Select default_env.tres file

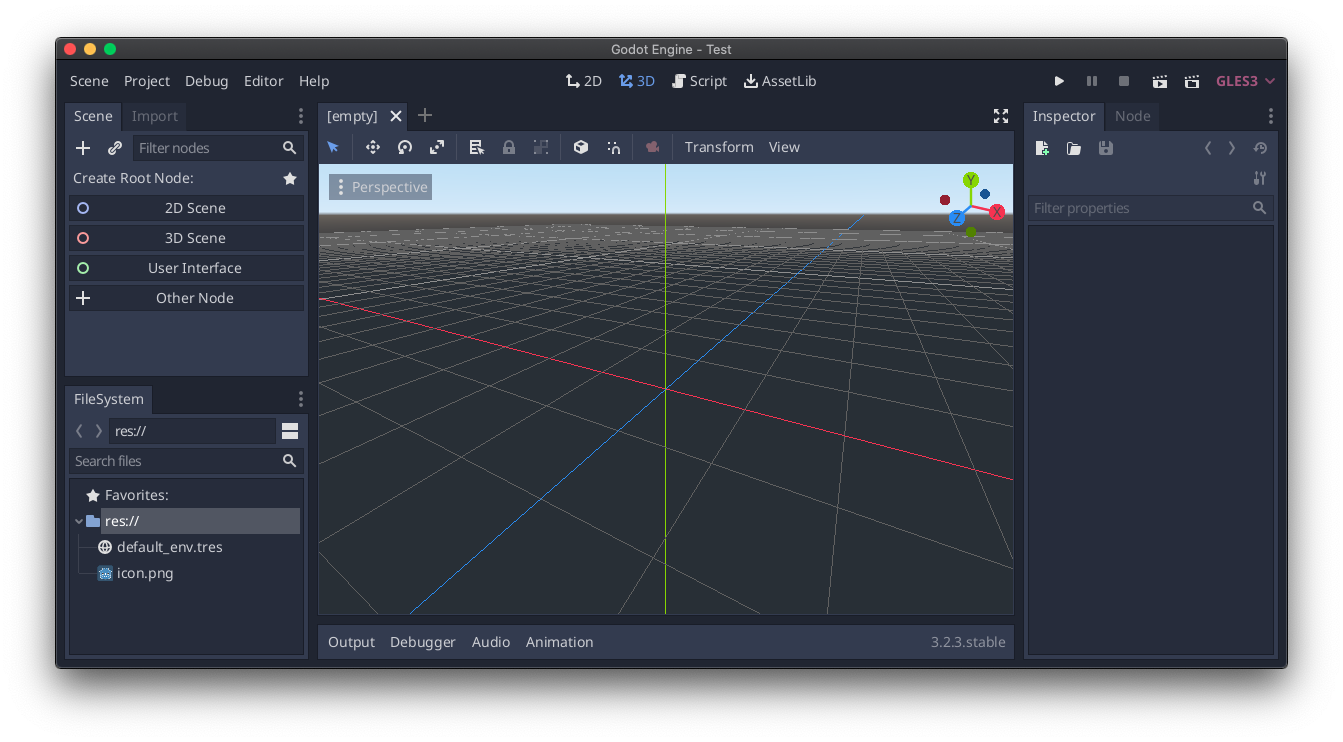[x=170, y=547]
